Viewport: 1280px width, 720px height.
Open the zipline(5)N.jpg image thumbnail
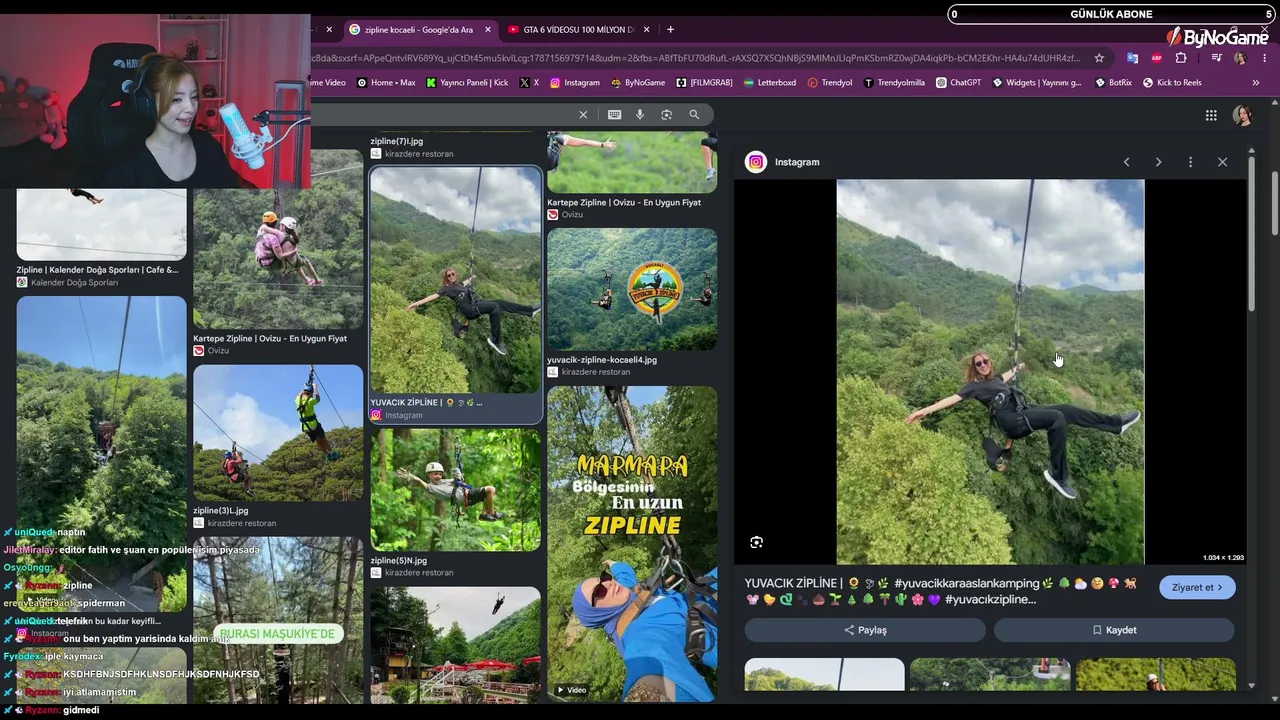(x=456, y=490)
